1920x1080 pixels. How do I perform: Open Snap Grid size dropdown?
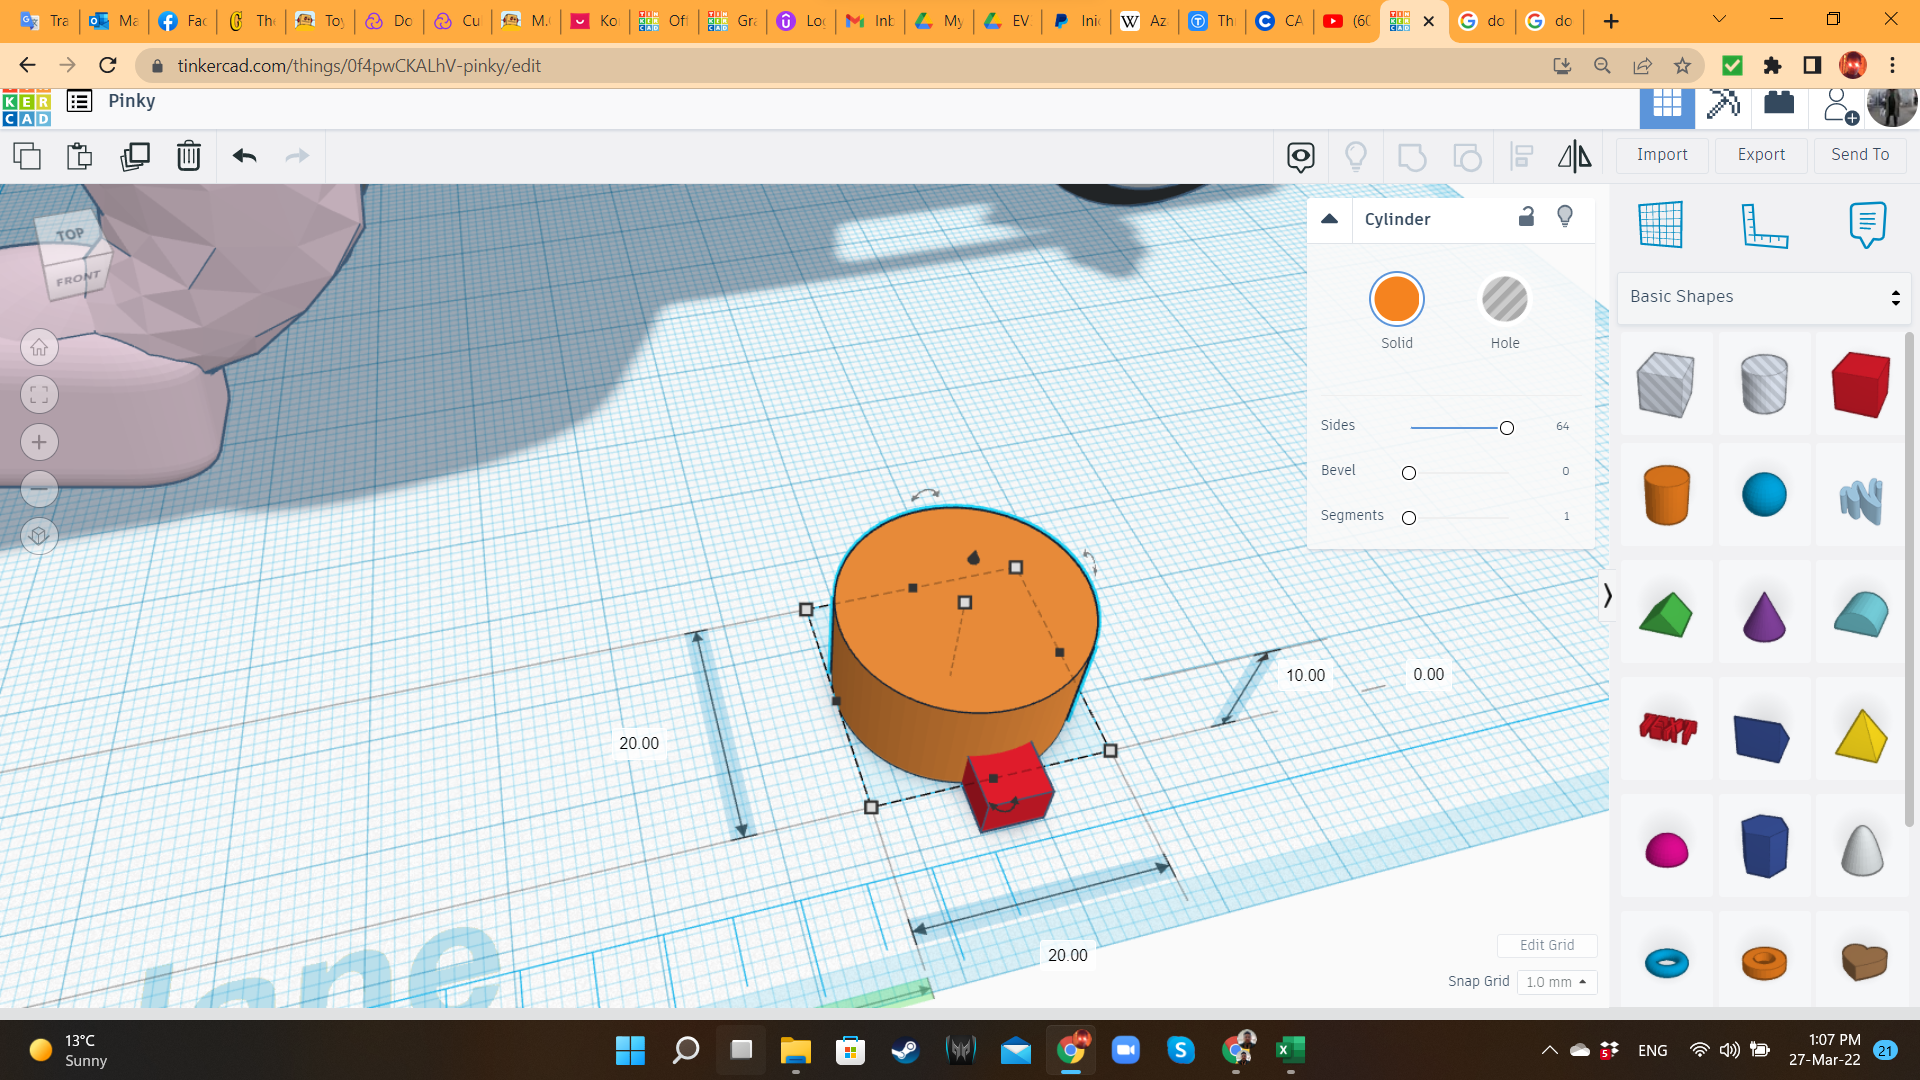click(1556, 982)
